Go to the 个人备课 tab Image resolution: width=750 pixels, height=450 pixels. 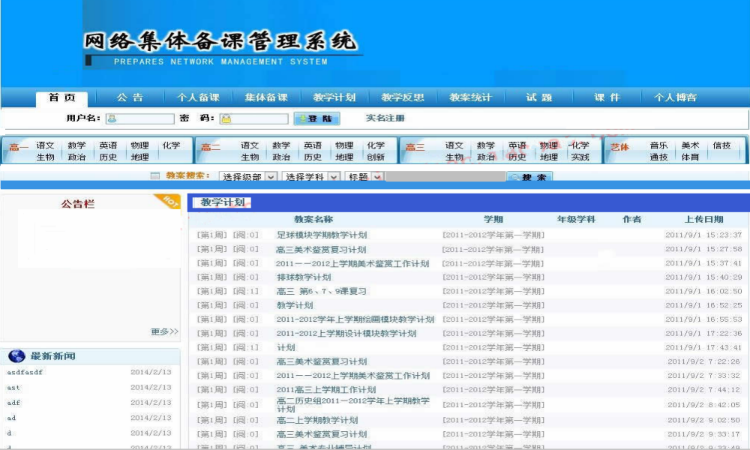tap(198, 98)
